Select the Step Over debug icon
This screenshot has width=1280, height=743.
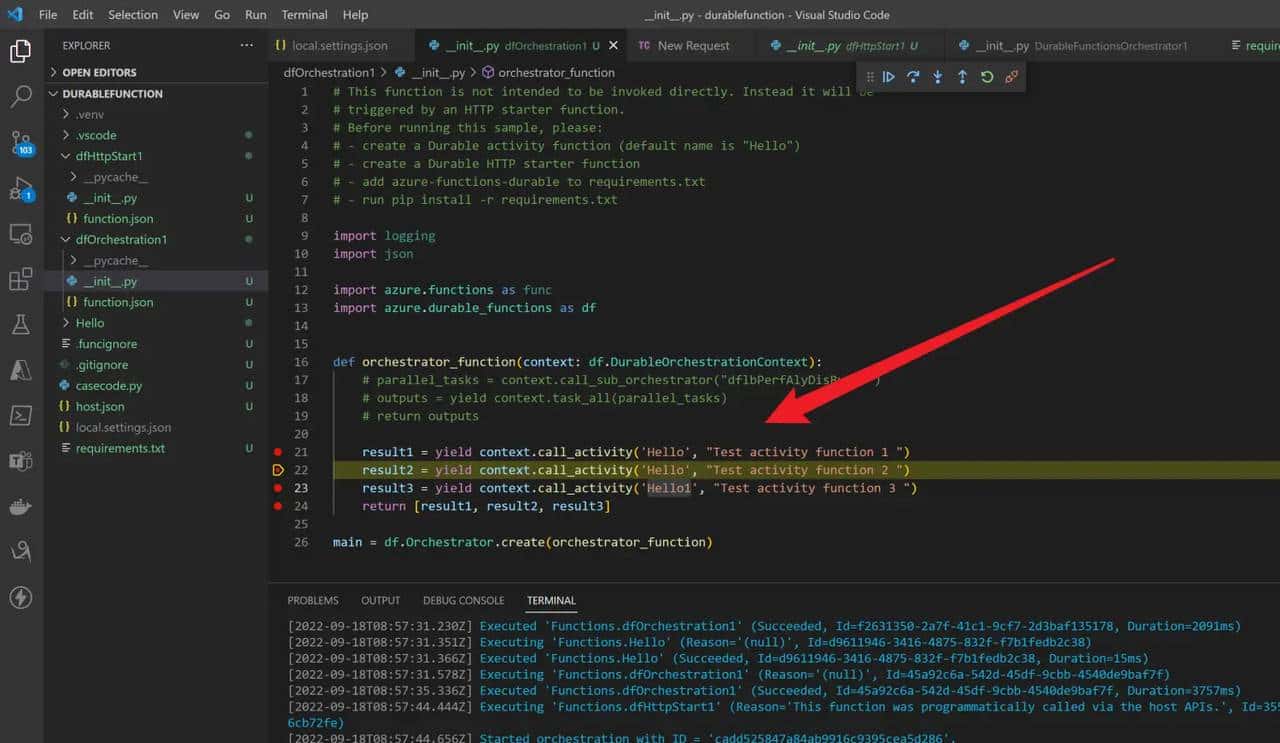coord(912,76)
